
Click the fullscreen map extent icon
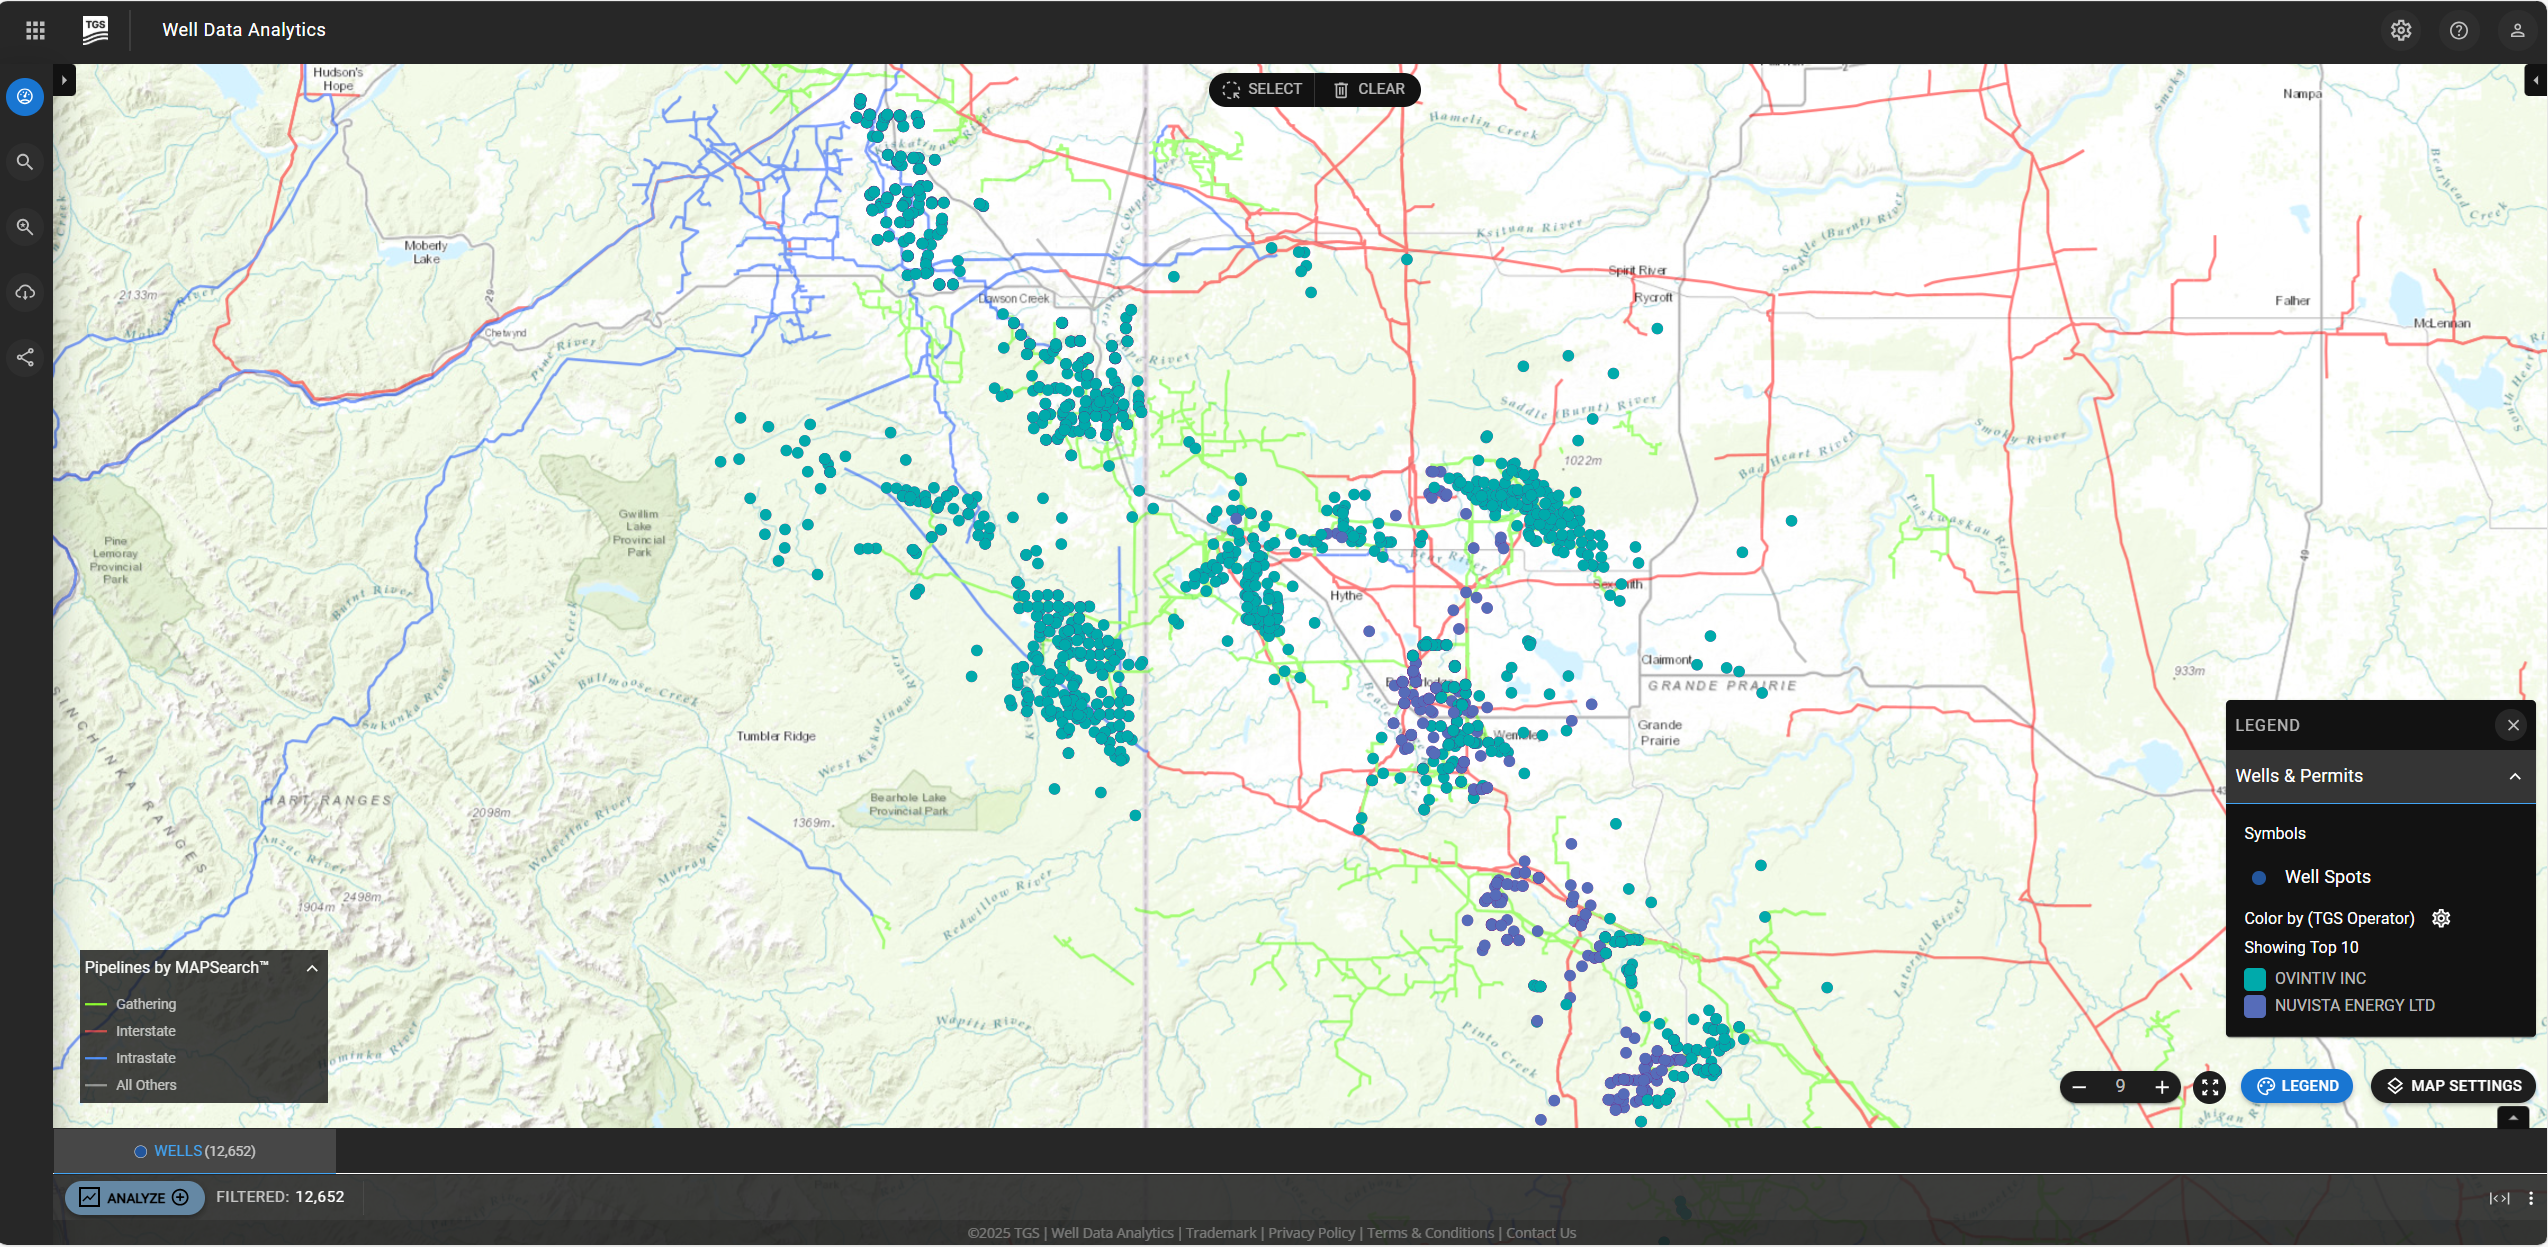pos(2209,1086)
